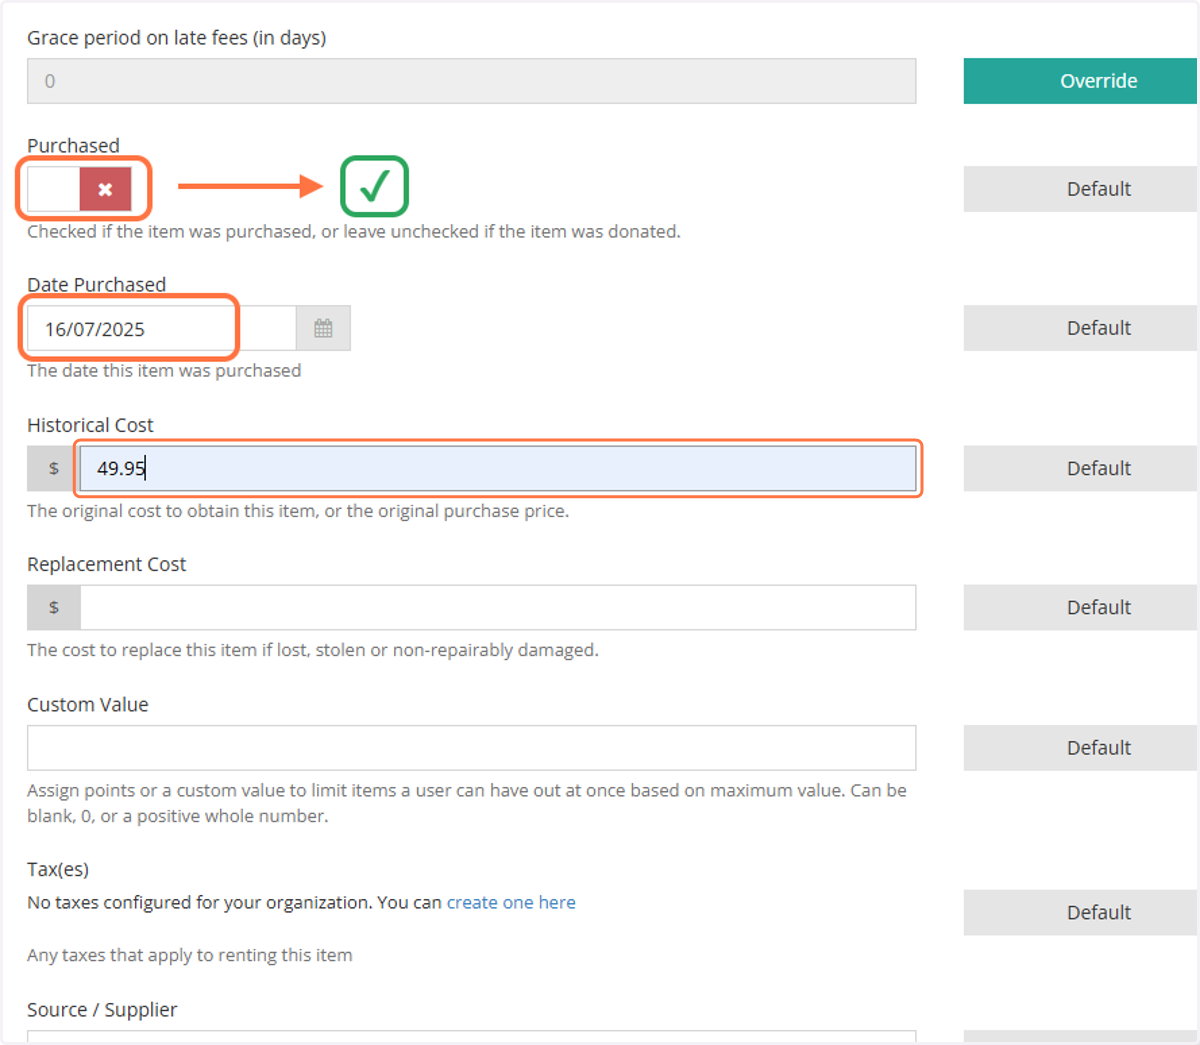Toggle the Purchased switch on
The height and width of the screenshot is (1045, 1200).
(80, 189)
